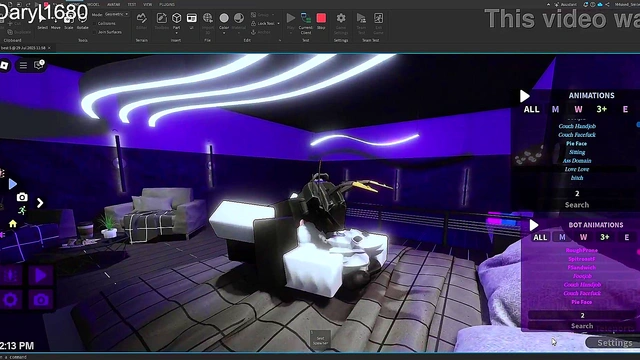Image resolution: width=640 pixels, height=360 pixels.
Task: Click the Animations value box showing 2
Action: pos(577,193)
